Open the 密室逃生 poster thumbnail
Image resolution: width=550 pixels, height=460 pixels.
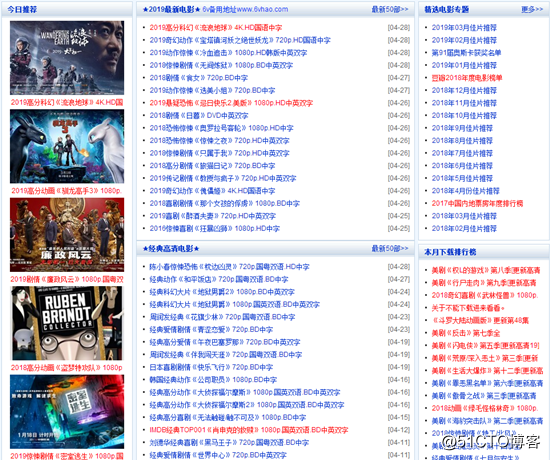pos(67,412)
